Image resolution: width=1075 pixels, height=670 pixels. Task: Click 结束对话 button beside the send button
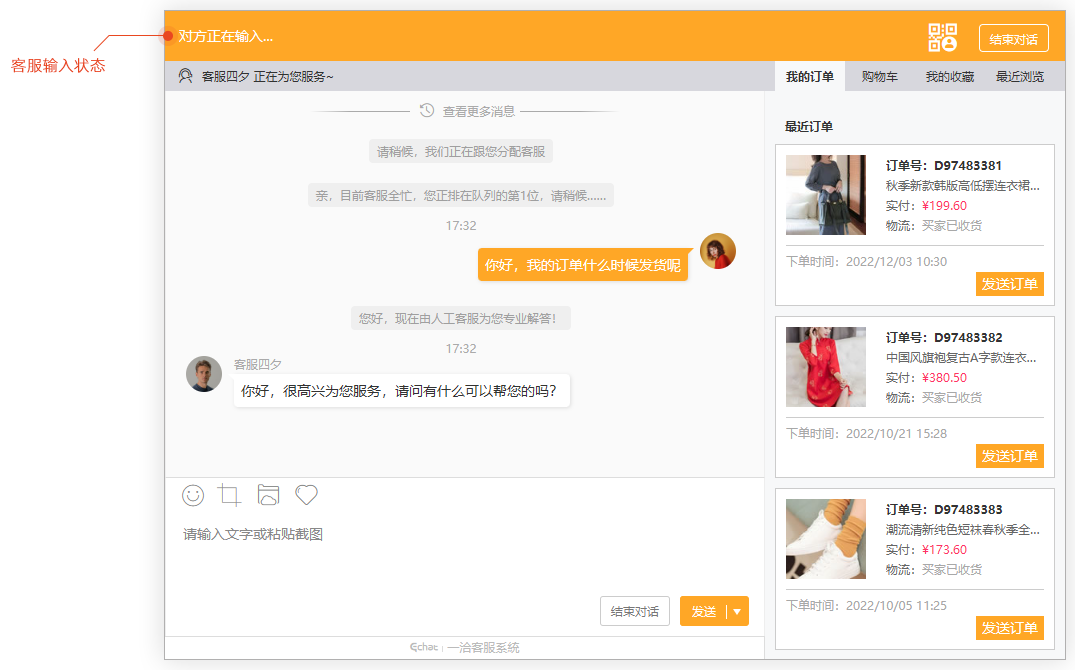634,612
